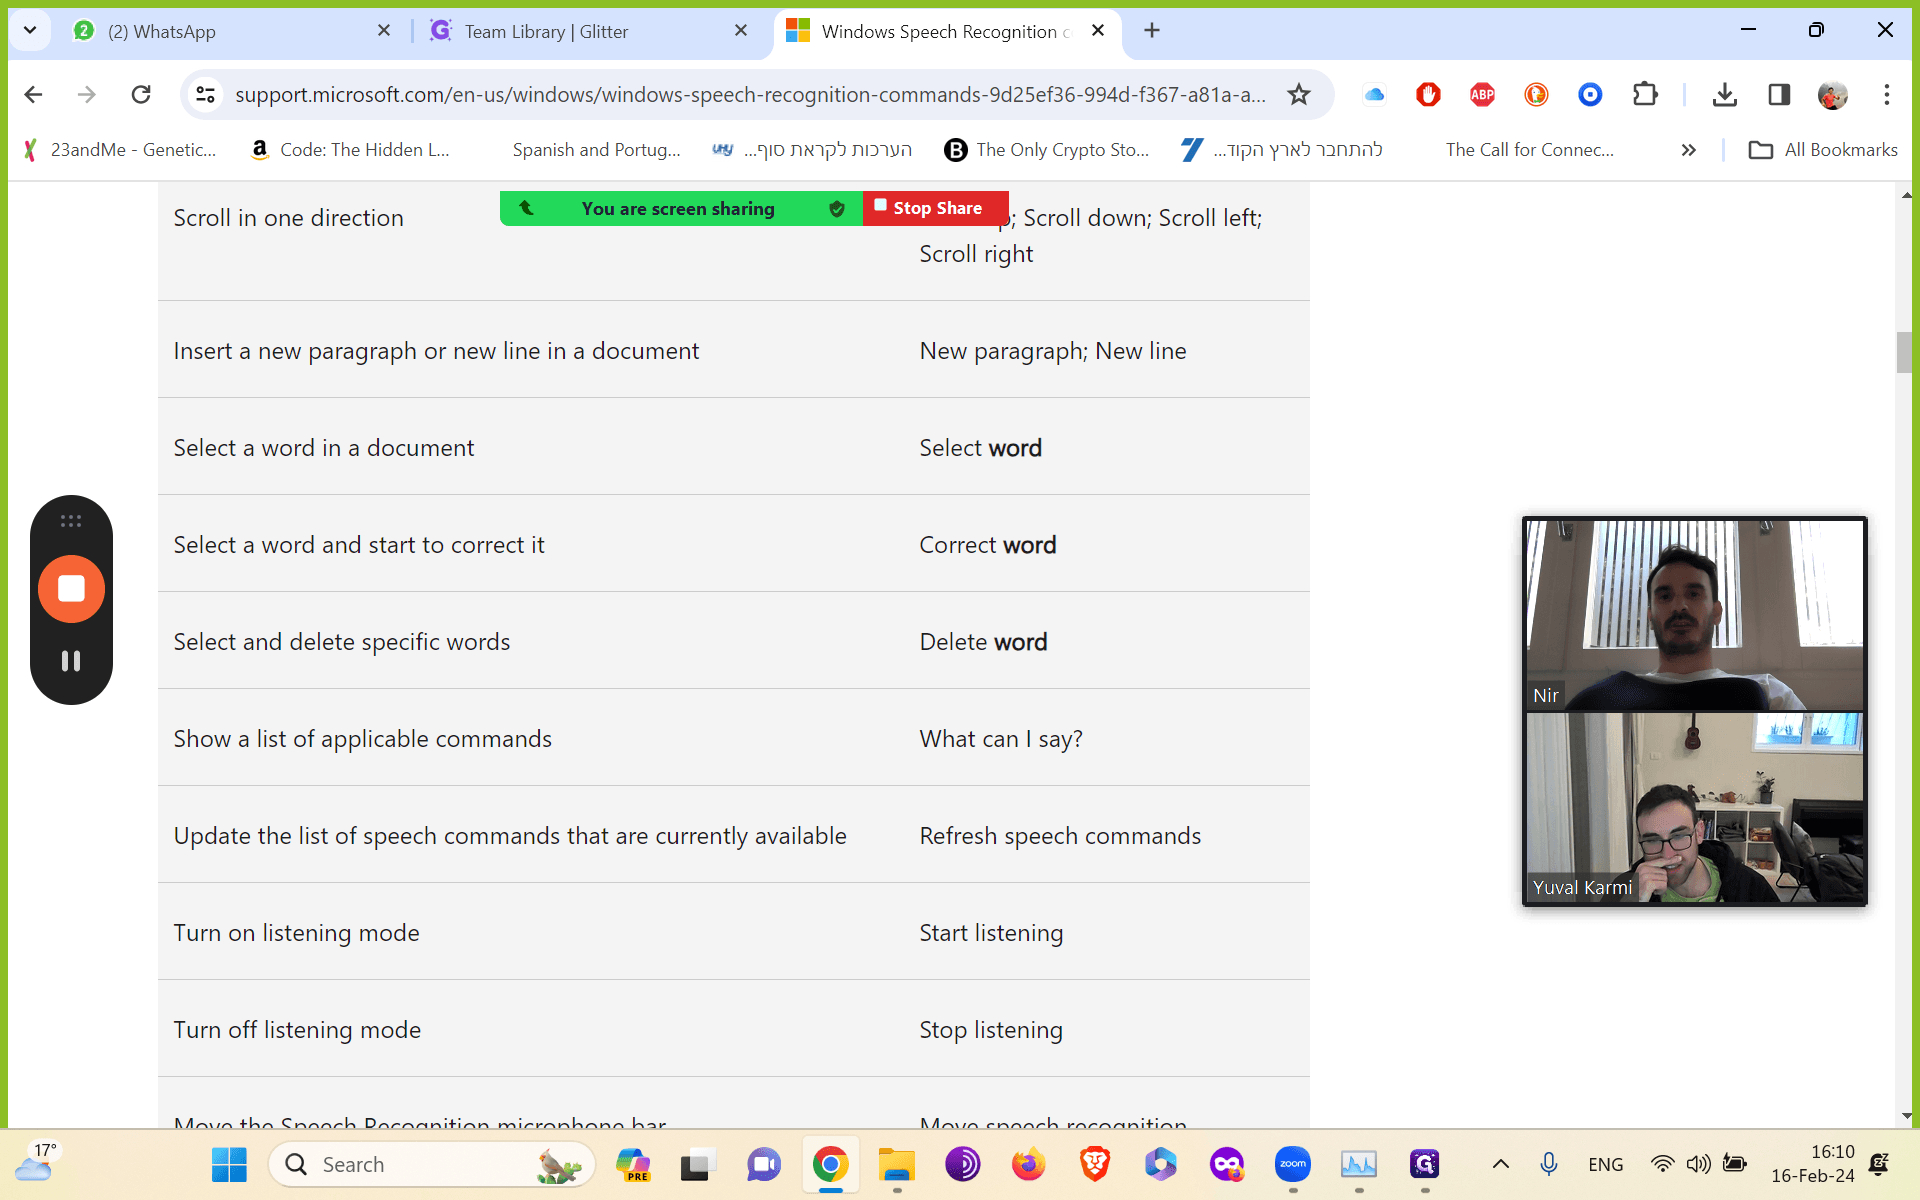Viewport: 1920px width, 1200px height.
Task: Click the address bar URL
Action: [x=750, y=94]
